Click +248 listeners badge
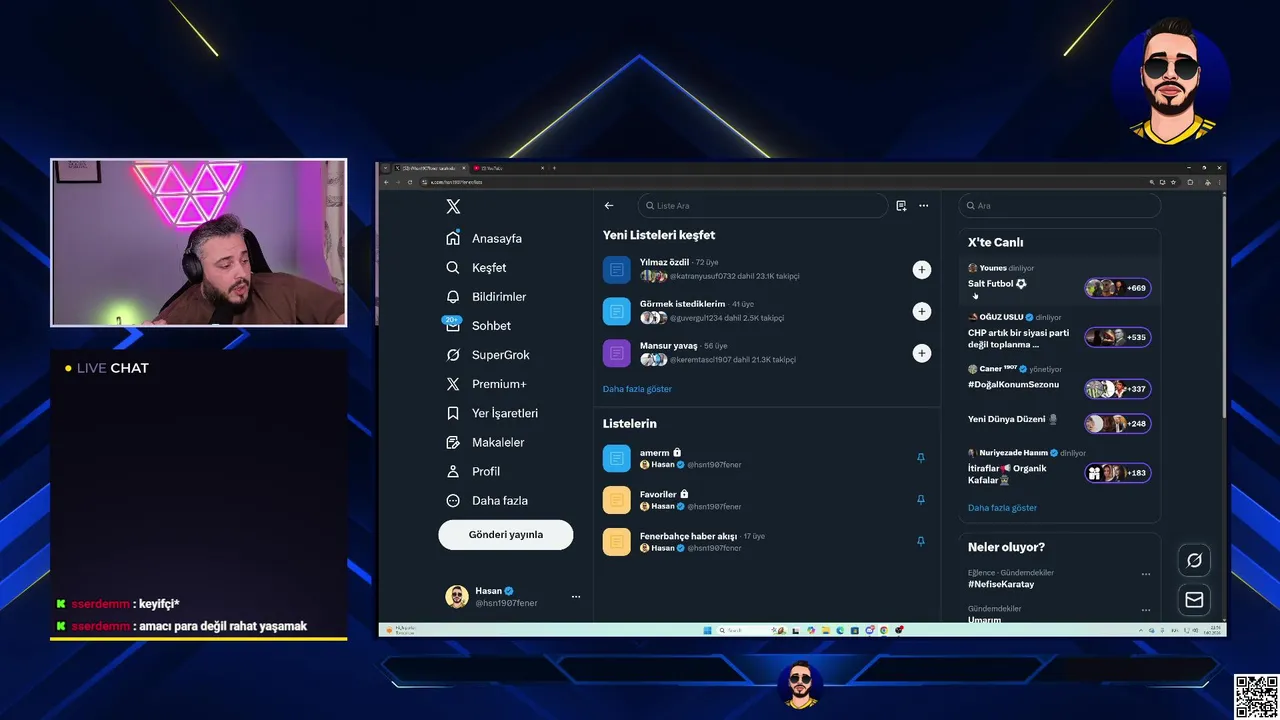Screen dimensions: 1280x720 (x=1118, y=424)
